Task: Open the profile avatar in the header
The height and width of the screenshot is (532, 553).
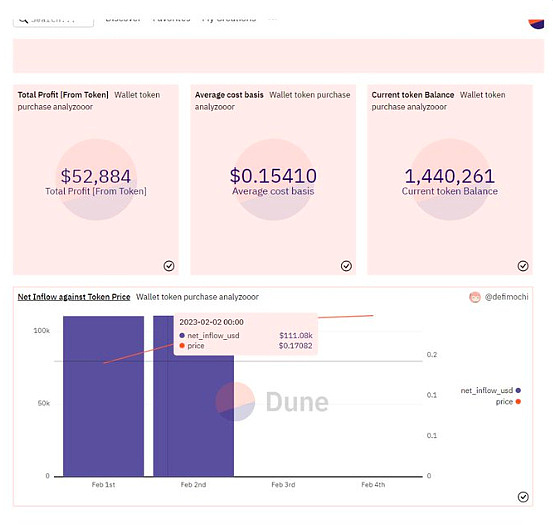Action: pos(536,23)
